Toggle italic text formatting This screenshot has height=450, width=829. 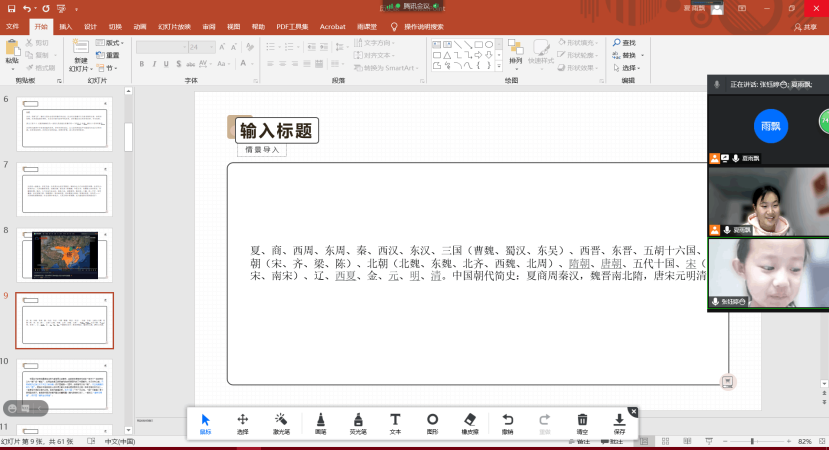click(x=155, y=64)
